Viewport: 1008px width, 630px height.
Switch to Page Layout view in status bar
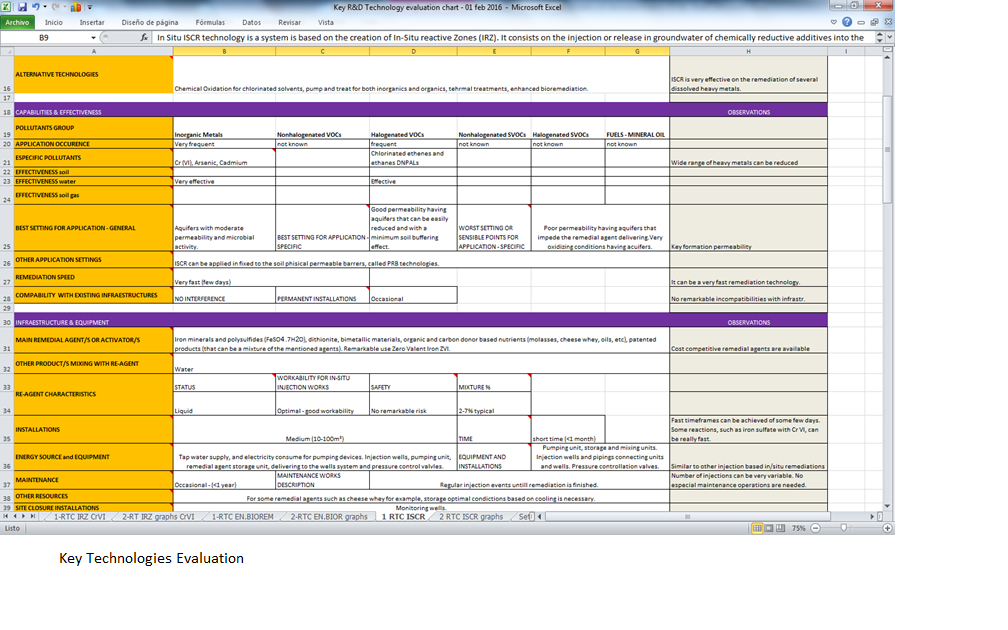coord(767,528)
